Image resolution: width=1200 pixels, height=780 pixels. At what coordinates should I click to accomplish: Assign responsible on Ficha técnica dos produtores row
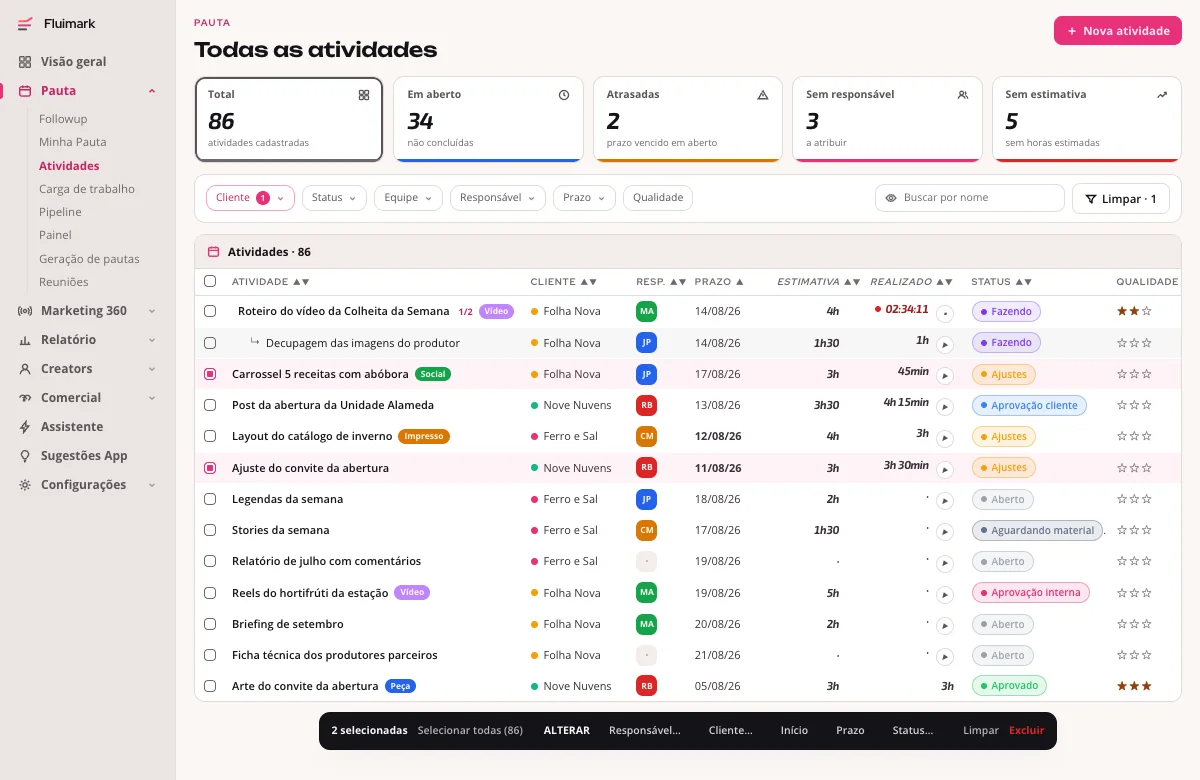(x=646, y=655)
